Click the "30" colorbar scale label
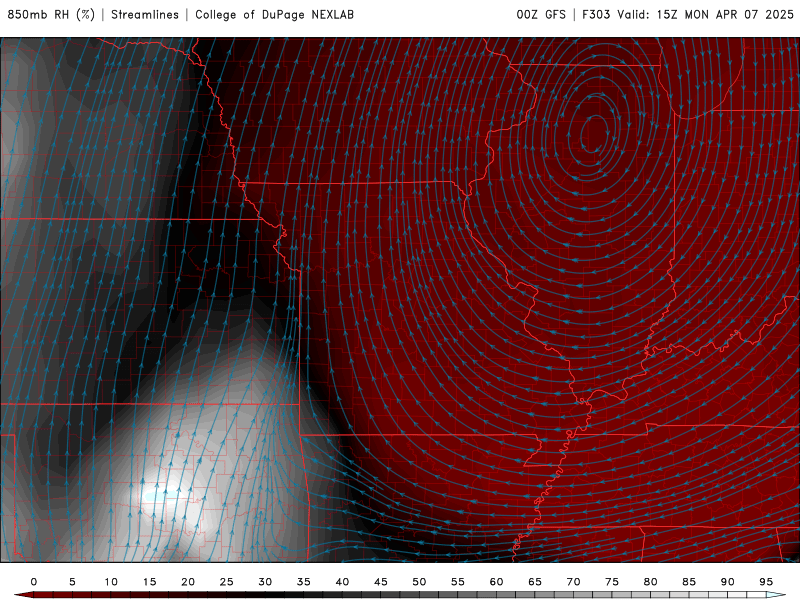The image size is (800, 600). [x=265, y=582]
